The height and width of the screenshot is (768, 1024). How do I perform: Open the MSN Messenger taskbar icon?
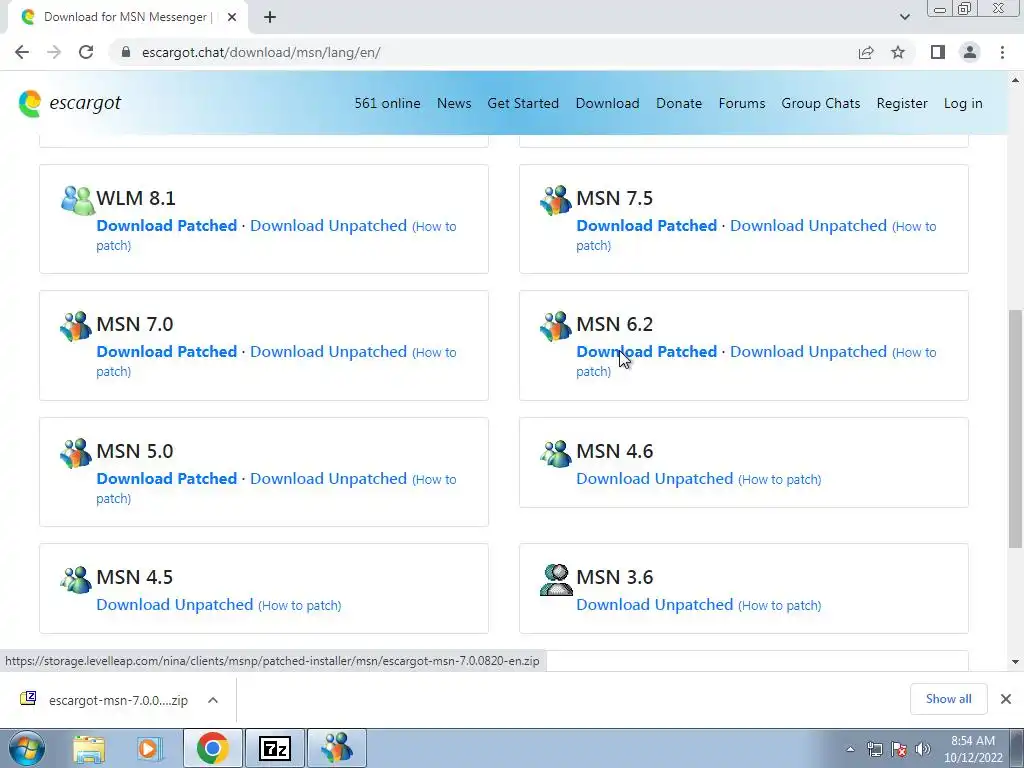[x=337, y=748]
